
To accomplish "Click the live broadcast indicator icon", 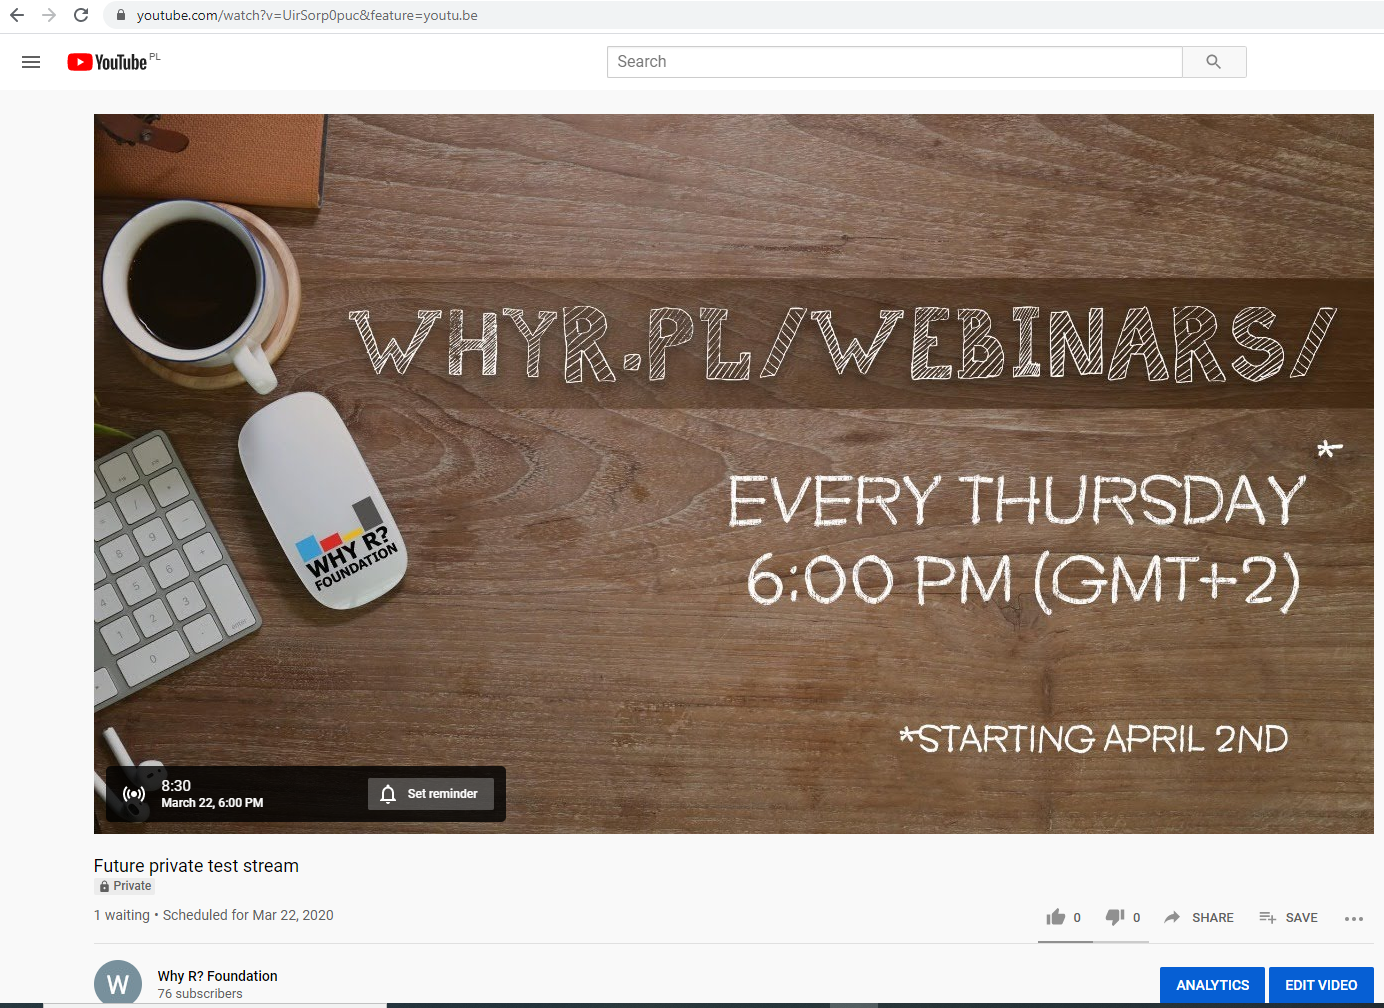I will pyautogui.click(x=134, y=794).
